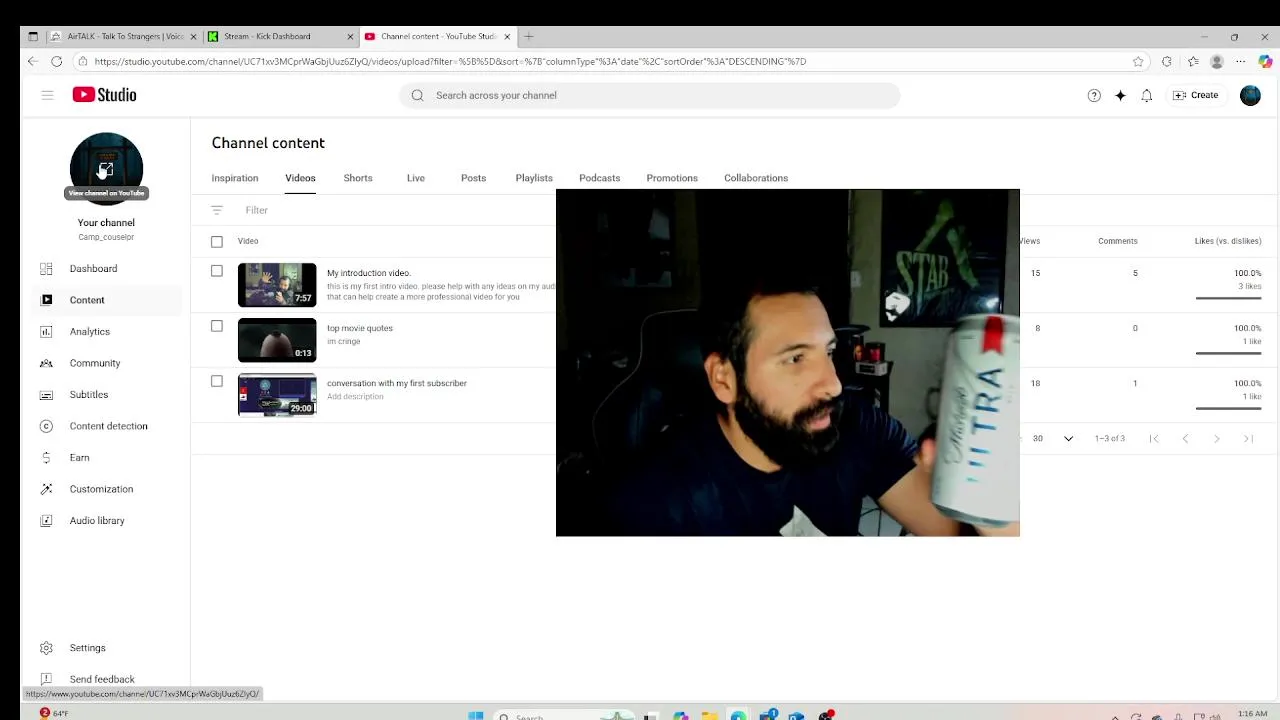This screenshot has width=1280, height=720.
Task: Click the YouTube Studio logo
Action: tap(104, 95)
